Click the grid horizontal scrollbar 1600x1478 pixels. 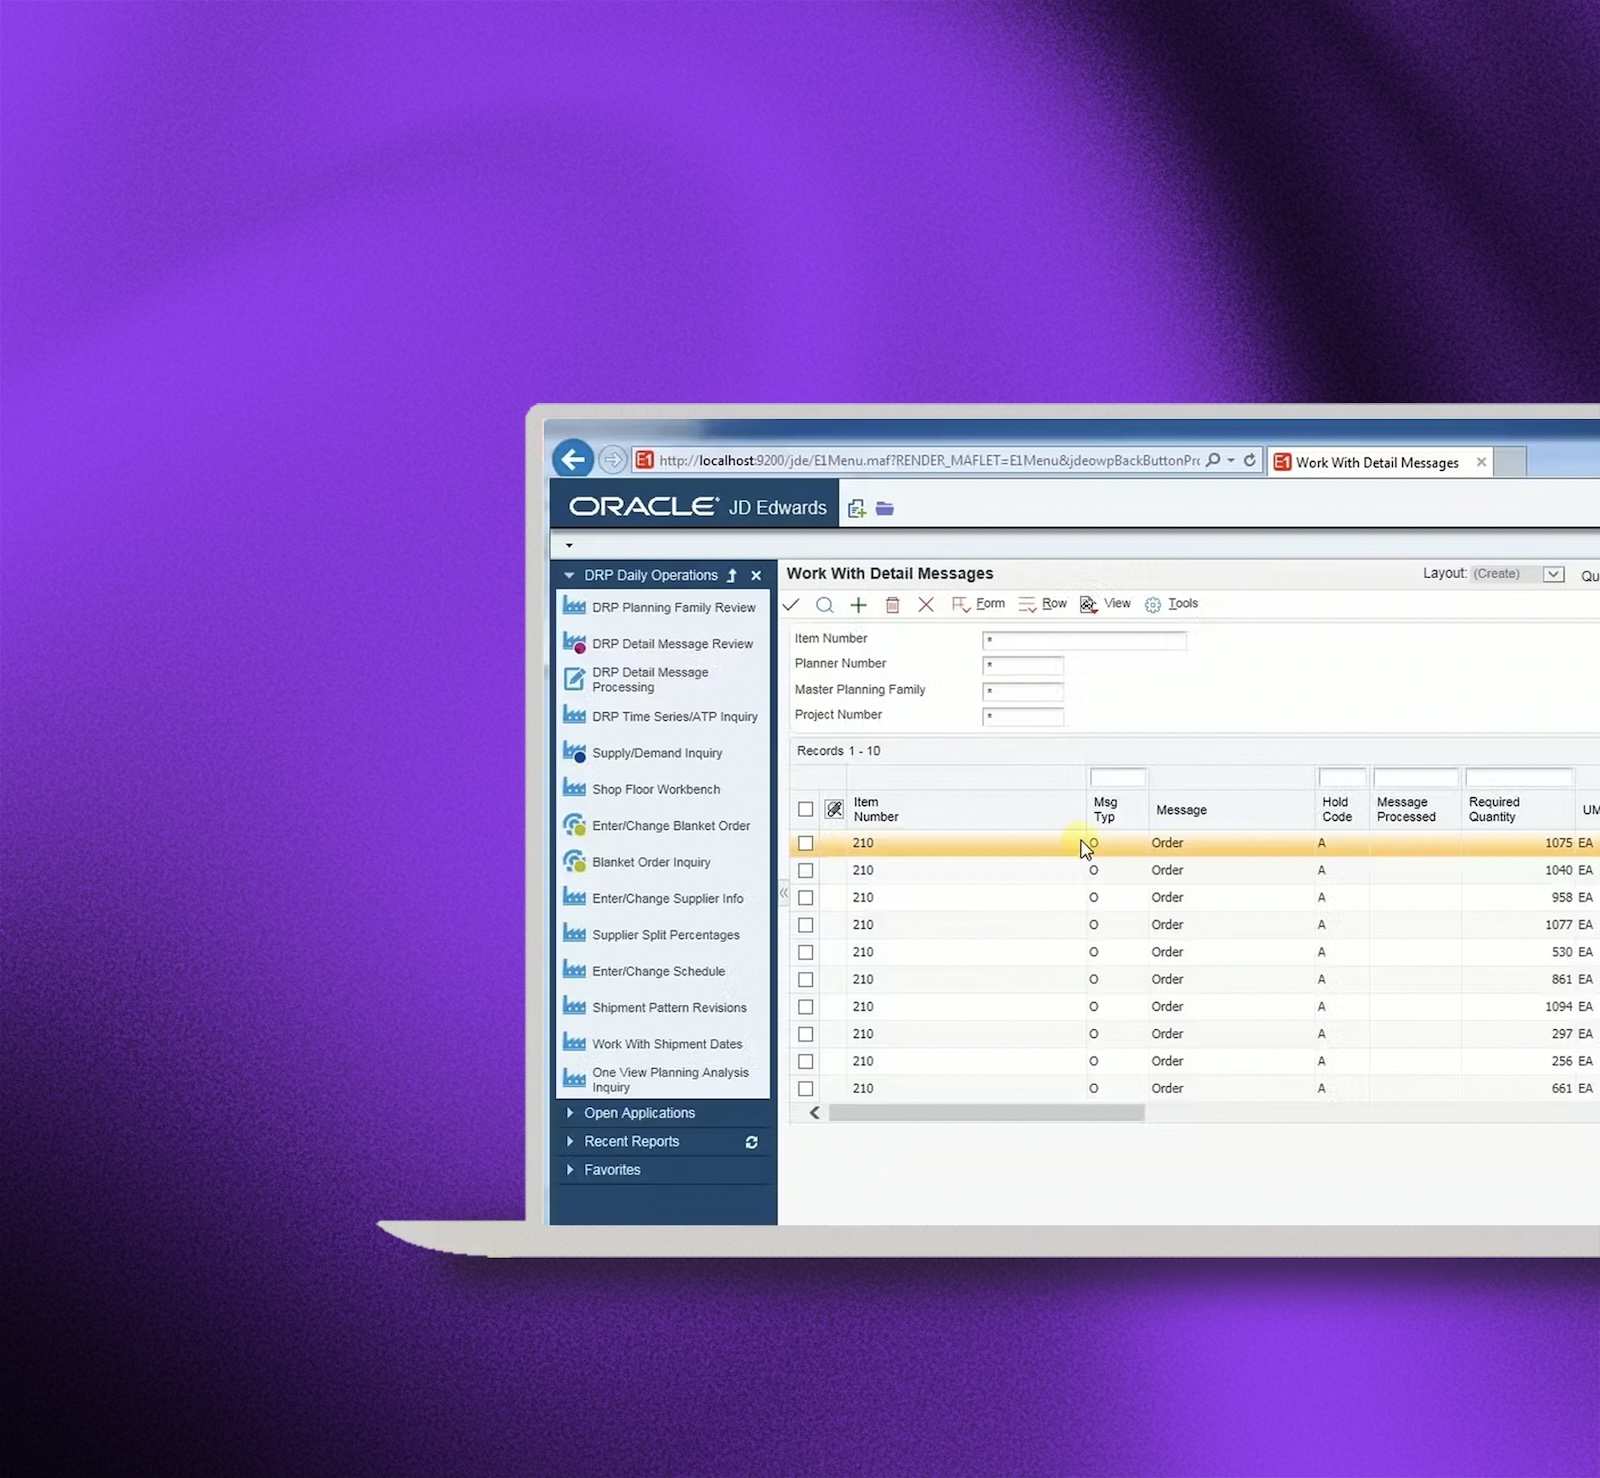pos(986,1113)
